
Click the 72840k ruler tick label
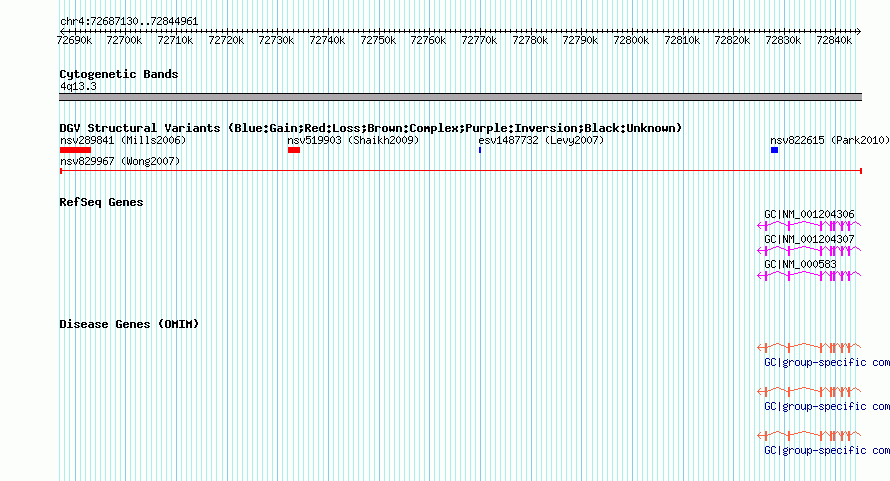[x=834, y=40]
